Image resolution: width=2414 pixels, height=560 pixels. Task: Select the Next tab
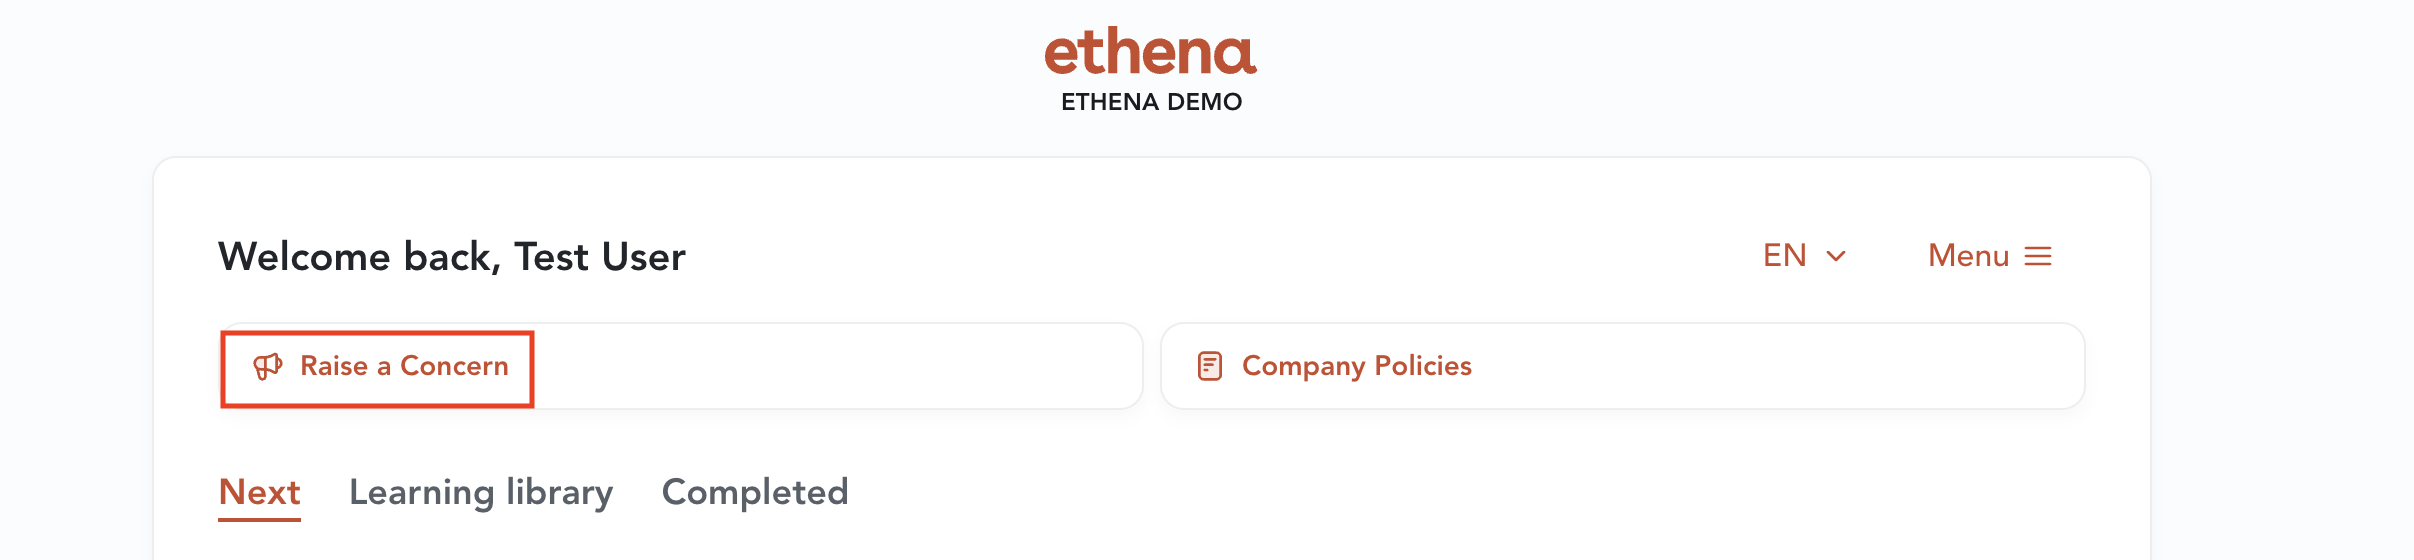(260, 492)
